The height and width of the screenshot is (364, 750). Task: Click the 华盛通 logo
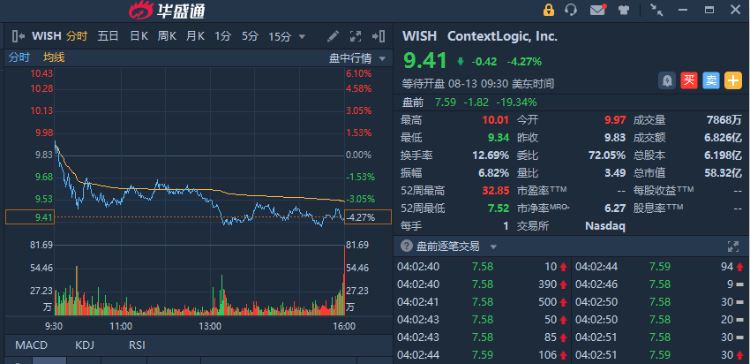coord(167,10)
